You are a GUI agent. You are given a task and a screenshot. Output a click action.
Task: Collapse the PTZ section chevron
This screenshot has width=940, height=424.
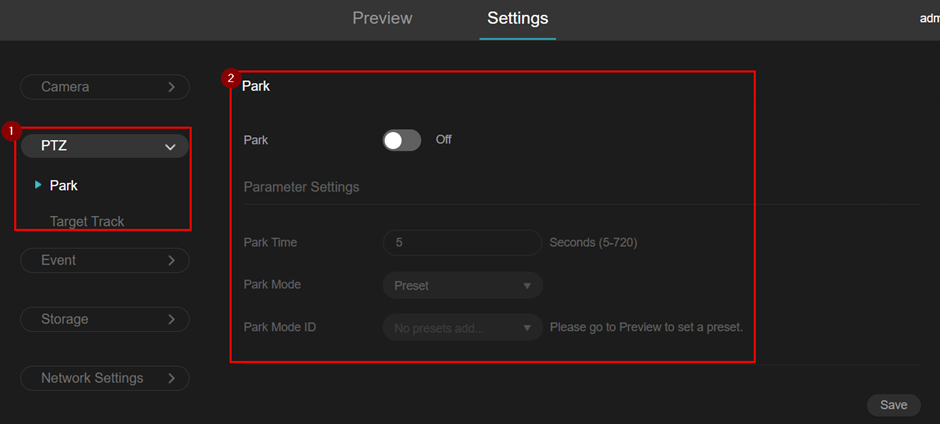(170, 146)
